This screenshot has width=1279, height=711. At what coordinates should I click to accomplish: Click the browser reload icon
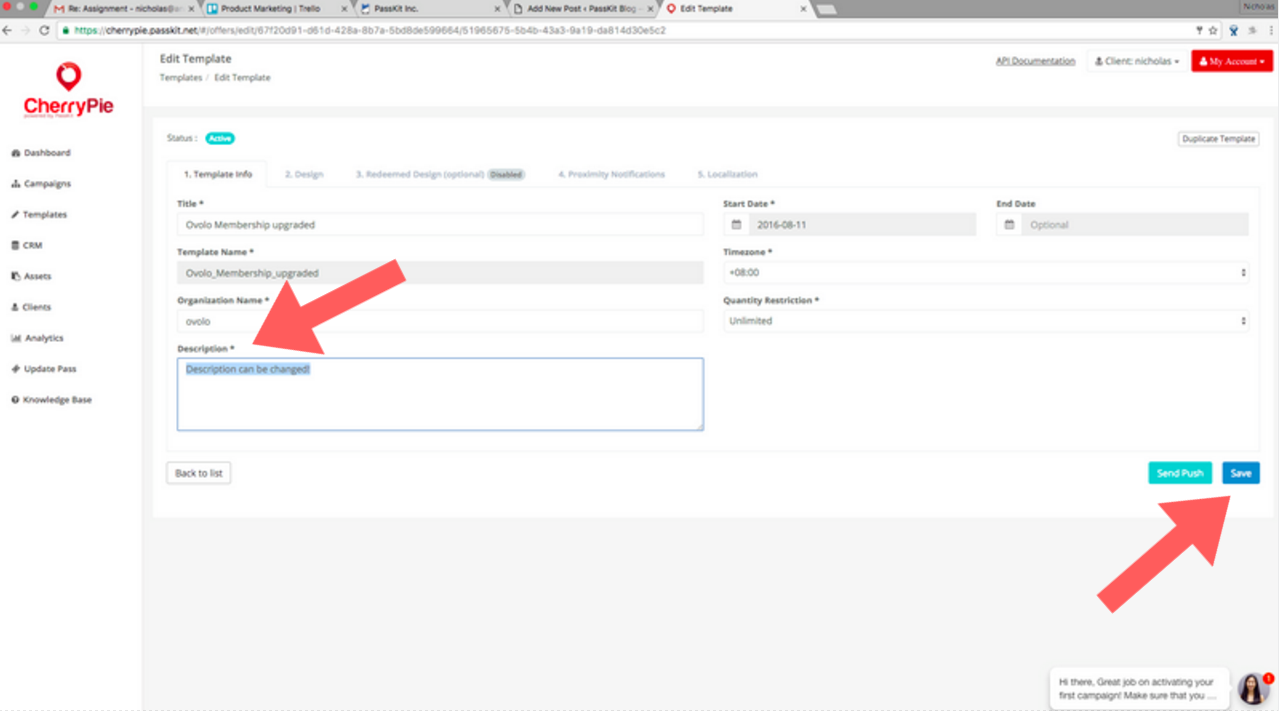coord(44,30)
